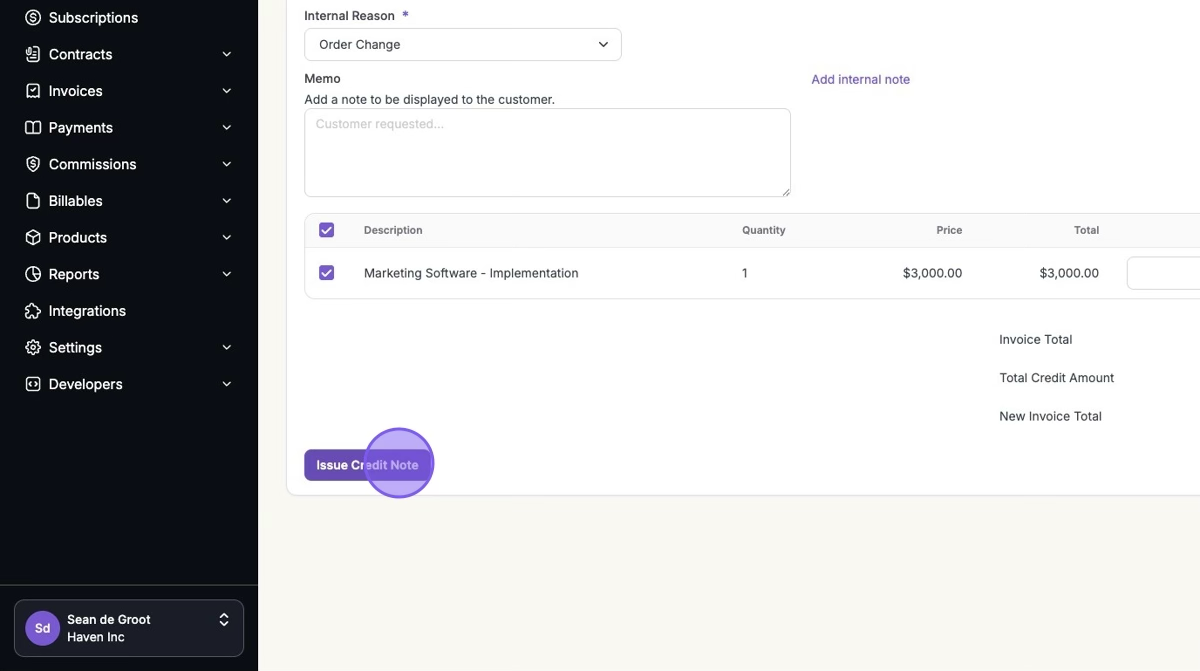Click the credit amount field for Marketing Software
This screenshot has width=1200, height=671.
pos(1165,273)
